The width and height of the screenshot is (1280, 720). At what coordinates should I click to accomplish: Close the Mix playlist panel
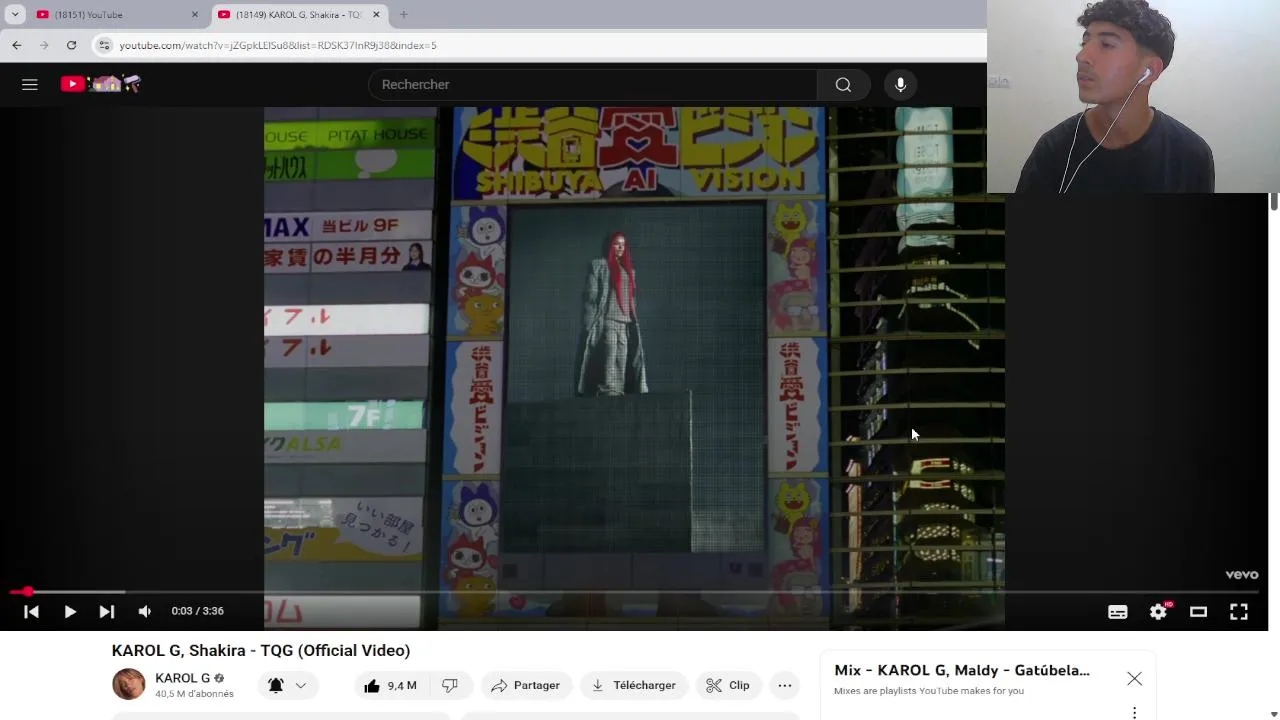coord(1134,679)
